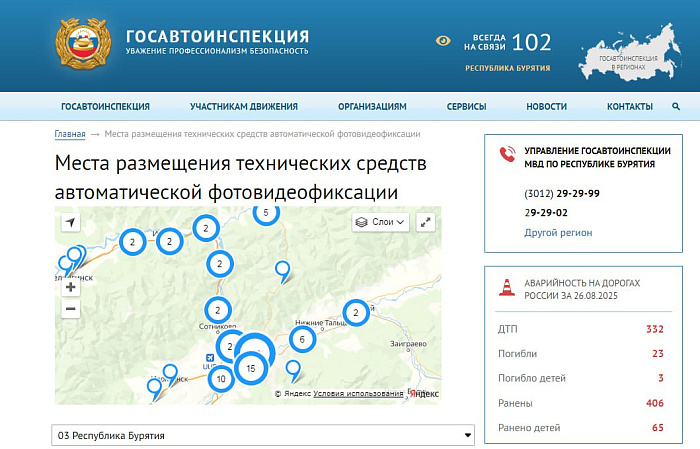700x449 pixels.
Task: Click the map geolocation arrow button
Action: coord(71,222)
